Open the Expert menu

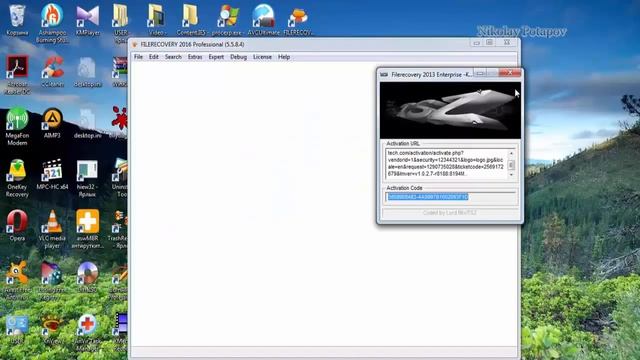(x=216, y=57)
